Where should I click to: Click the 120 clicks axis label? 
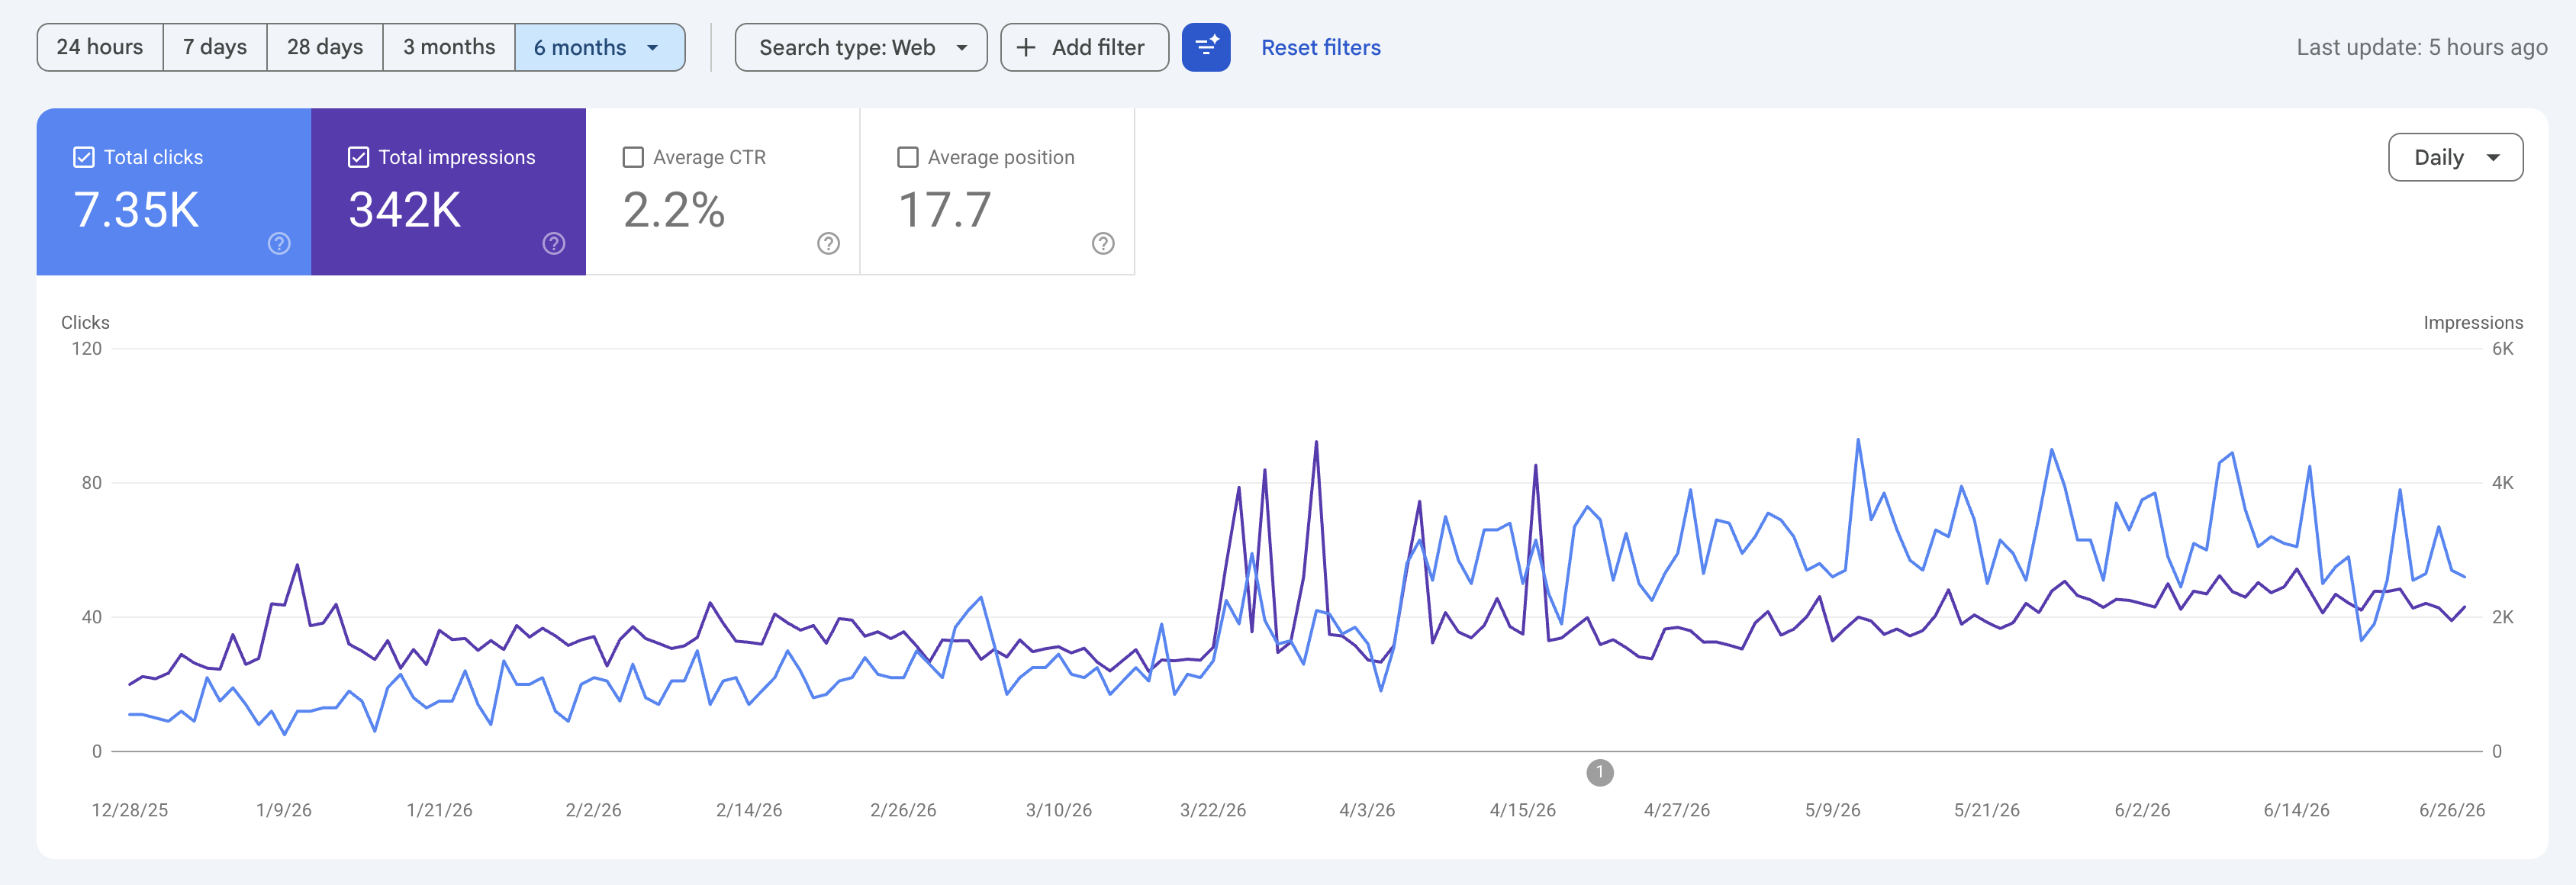[86, 348]
